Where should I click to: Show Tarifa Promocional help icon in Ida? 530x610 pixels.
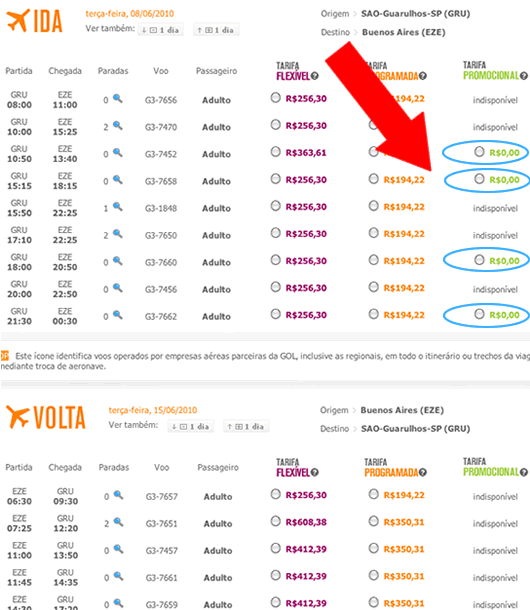pyautogui.click(x=524, y=75)
